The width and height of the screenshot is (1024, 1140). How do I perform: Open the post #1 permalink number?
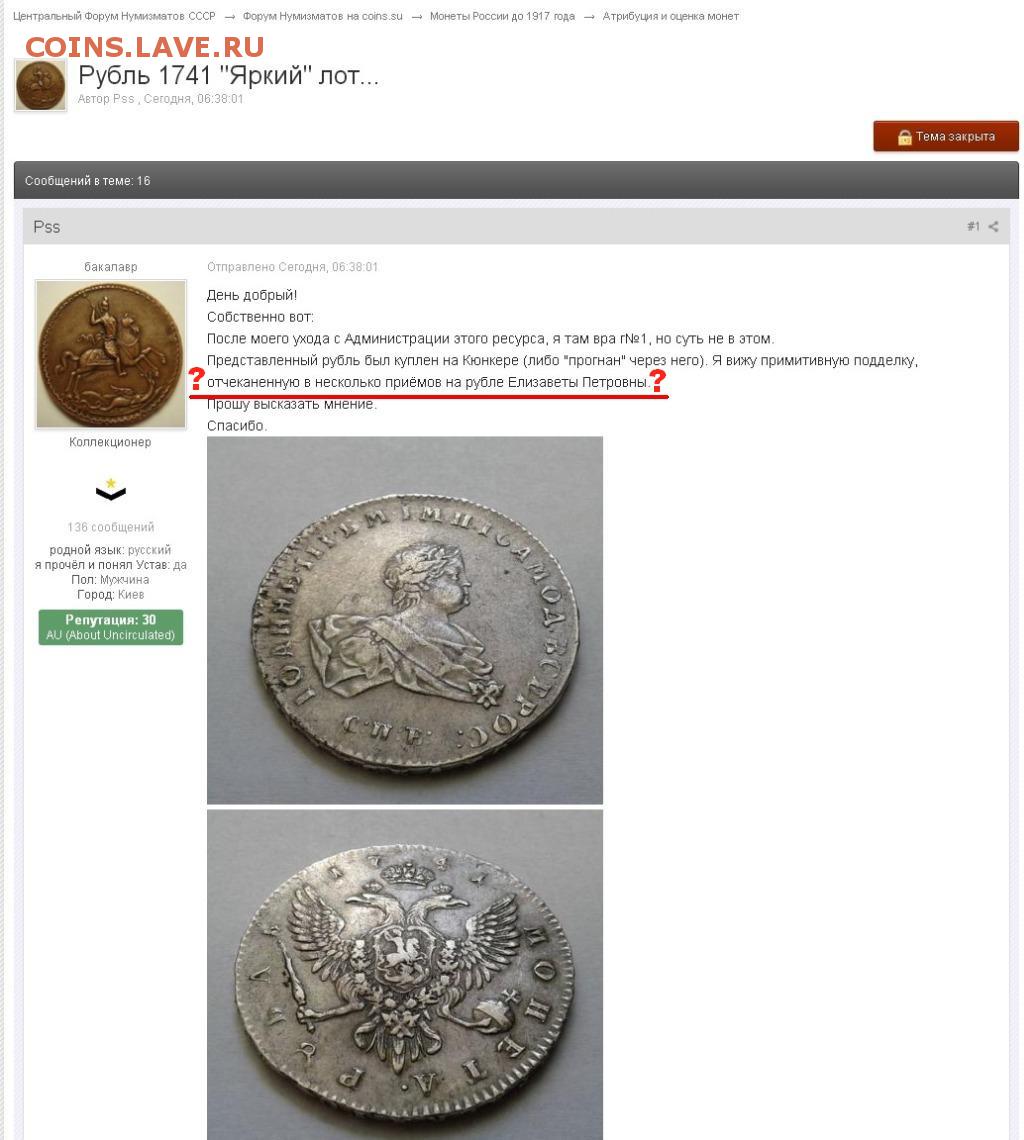(x=973, y=227)
